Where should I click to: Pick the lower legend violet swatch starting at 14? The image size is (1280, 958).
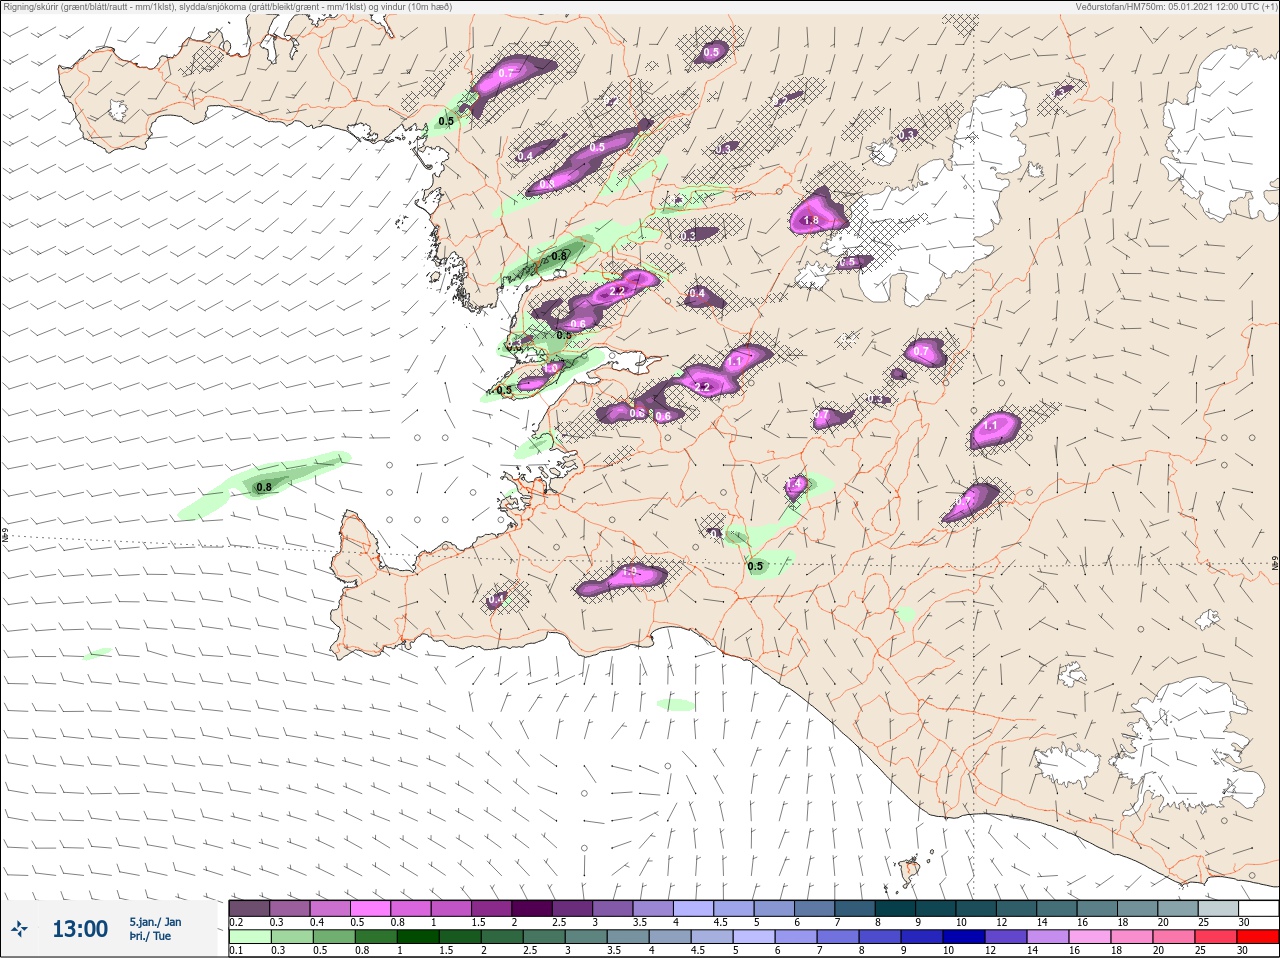tap(1049, 937)
